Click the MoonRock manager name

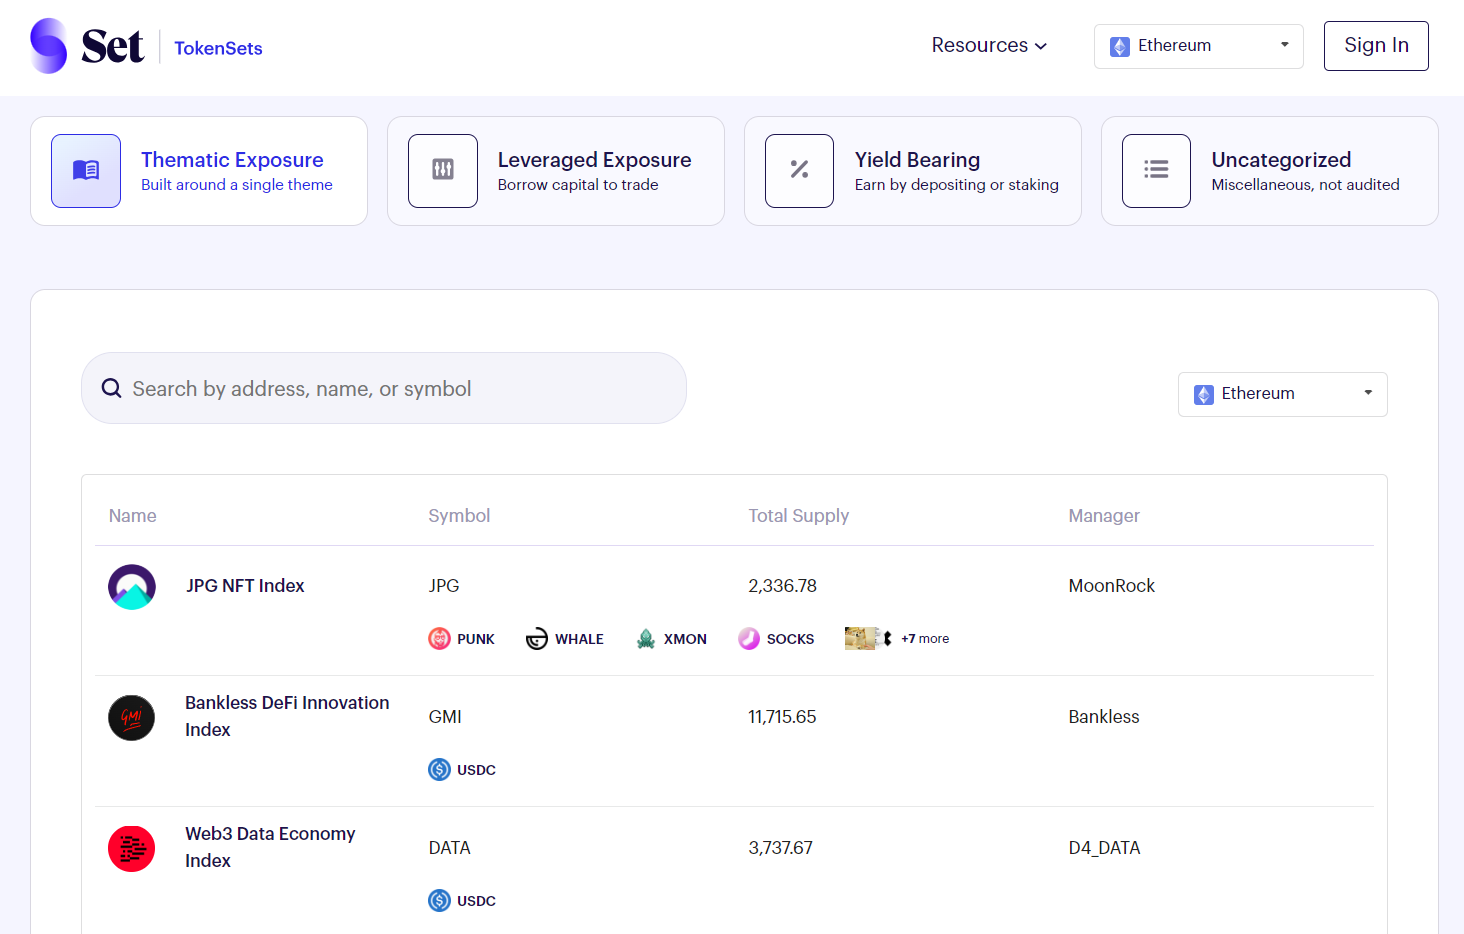coord(1111,586)
